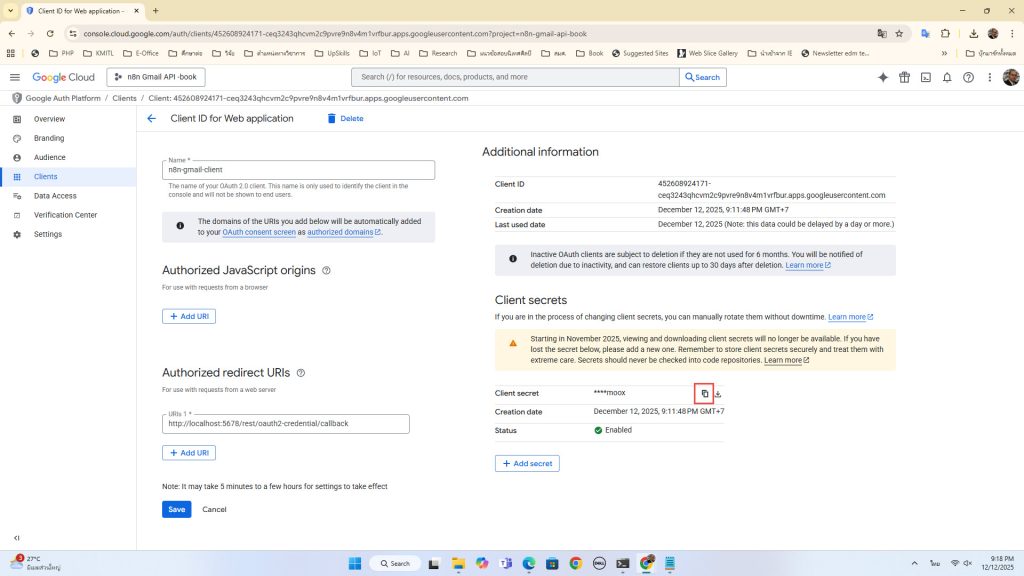Click help icon beside Authorized JavaScript origins

327,270
